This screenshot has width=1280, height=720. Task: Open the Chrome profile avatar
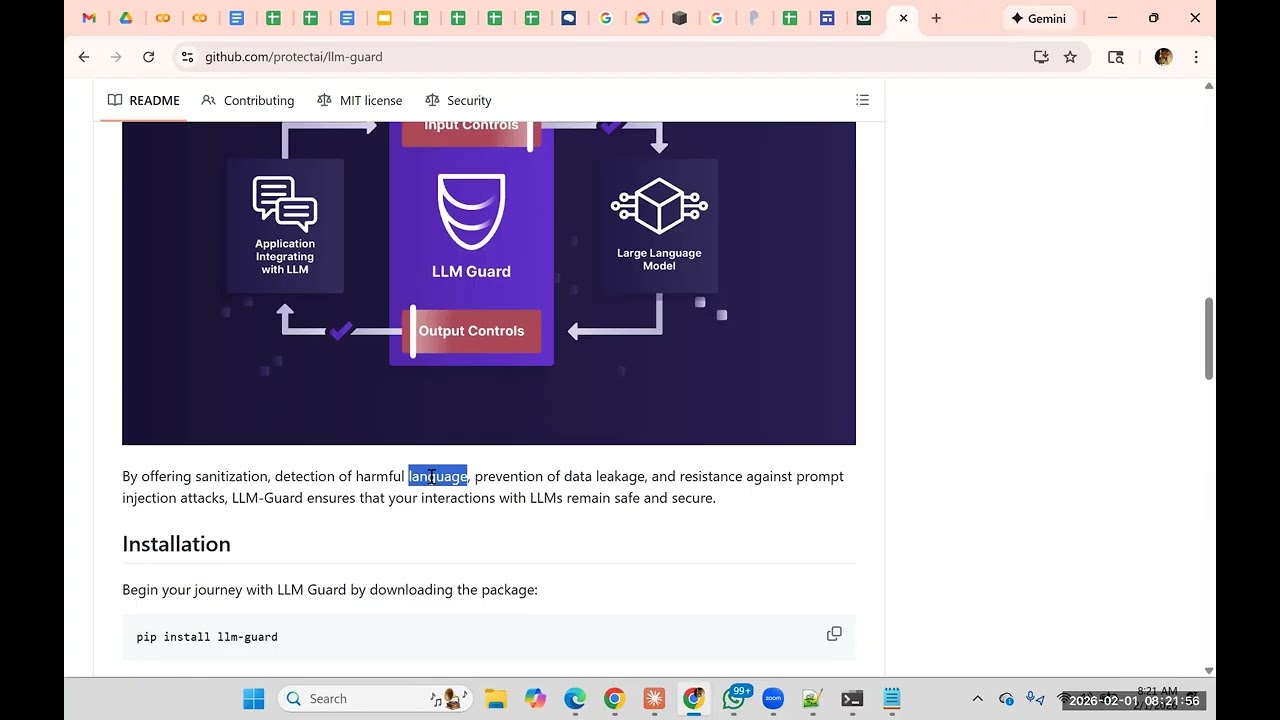click(1163, 57)
